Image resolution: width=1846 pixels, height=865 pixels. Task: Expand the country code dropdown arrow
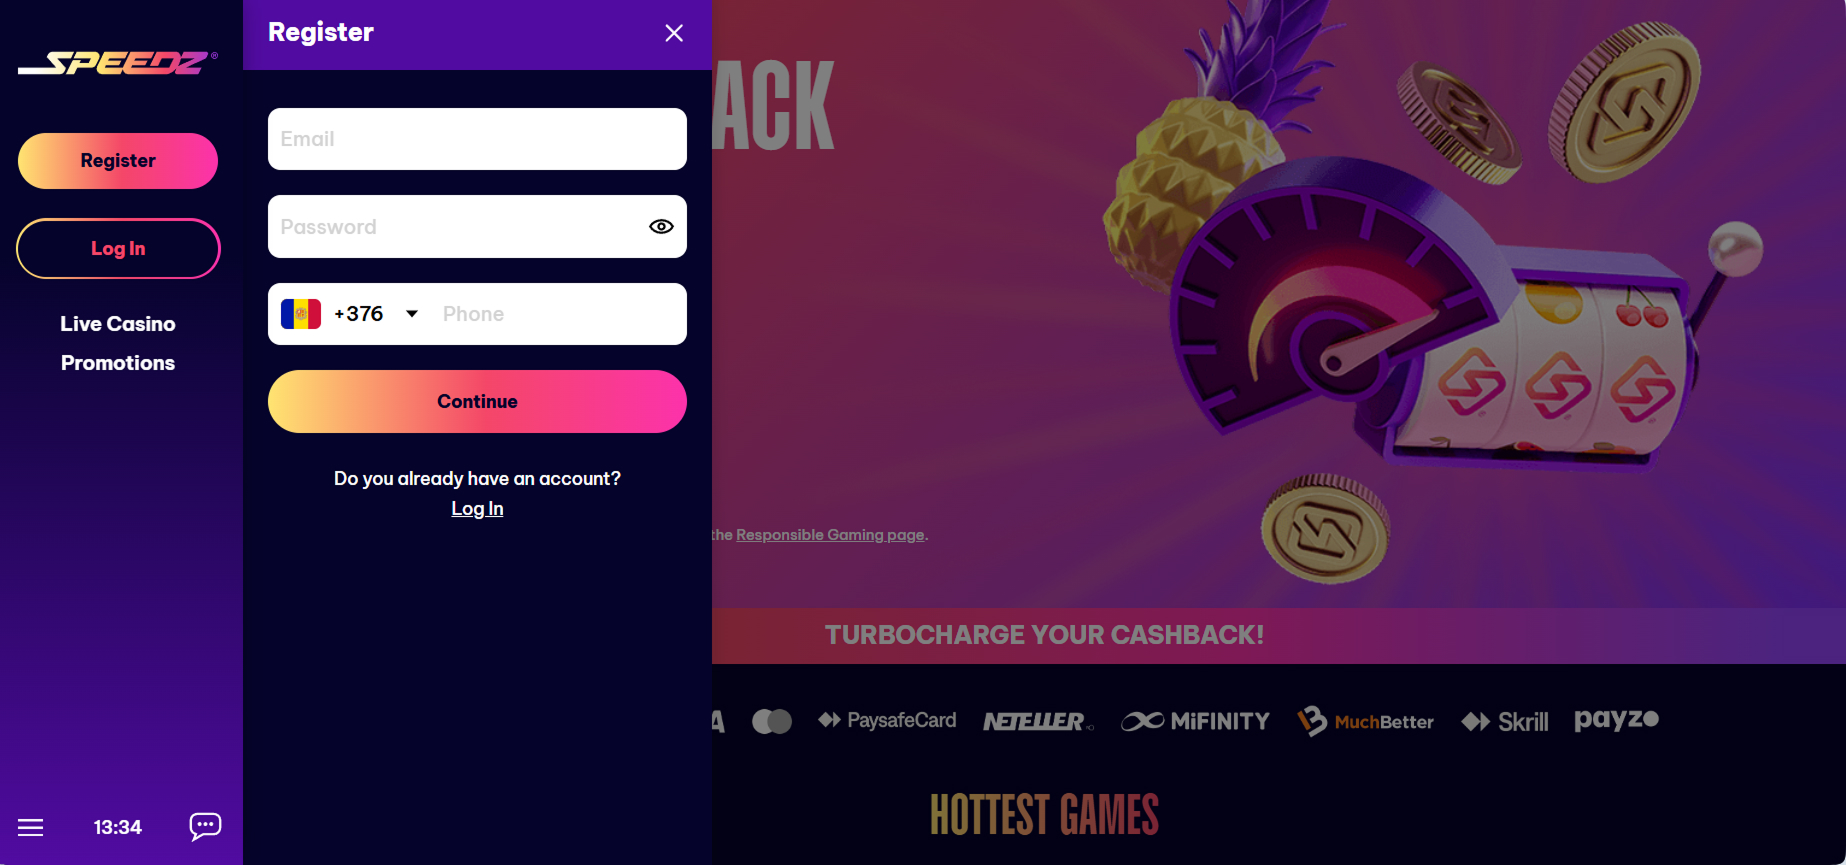(412, 314)
